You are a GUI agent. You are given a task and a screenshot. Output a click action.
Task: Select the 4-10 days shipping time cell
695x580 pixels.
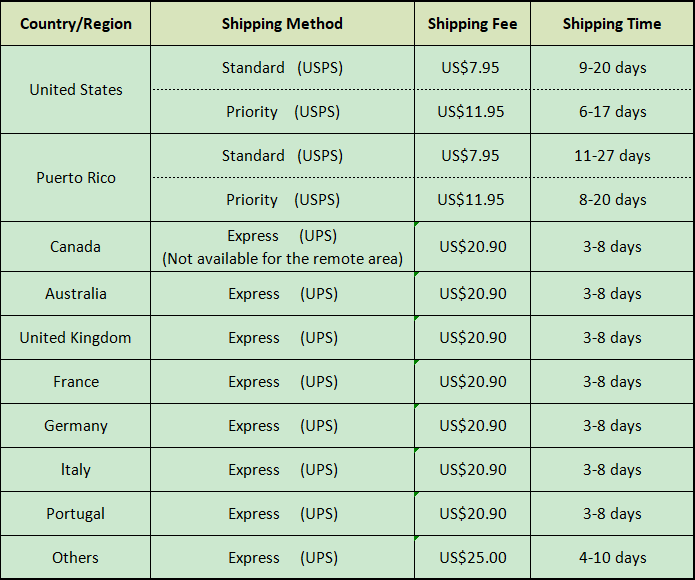pyautogui.click(x=611, y=558)
